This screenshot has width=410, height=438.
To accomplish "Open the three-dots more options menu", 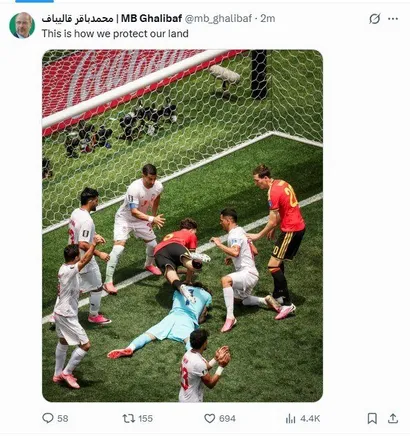I will tap(393, 19).
